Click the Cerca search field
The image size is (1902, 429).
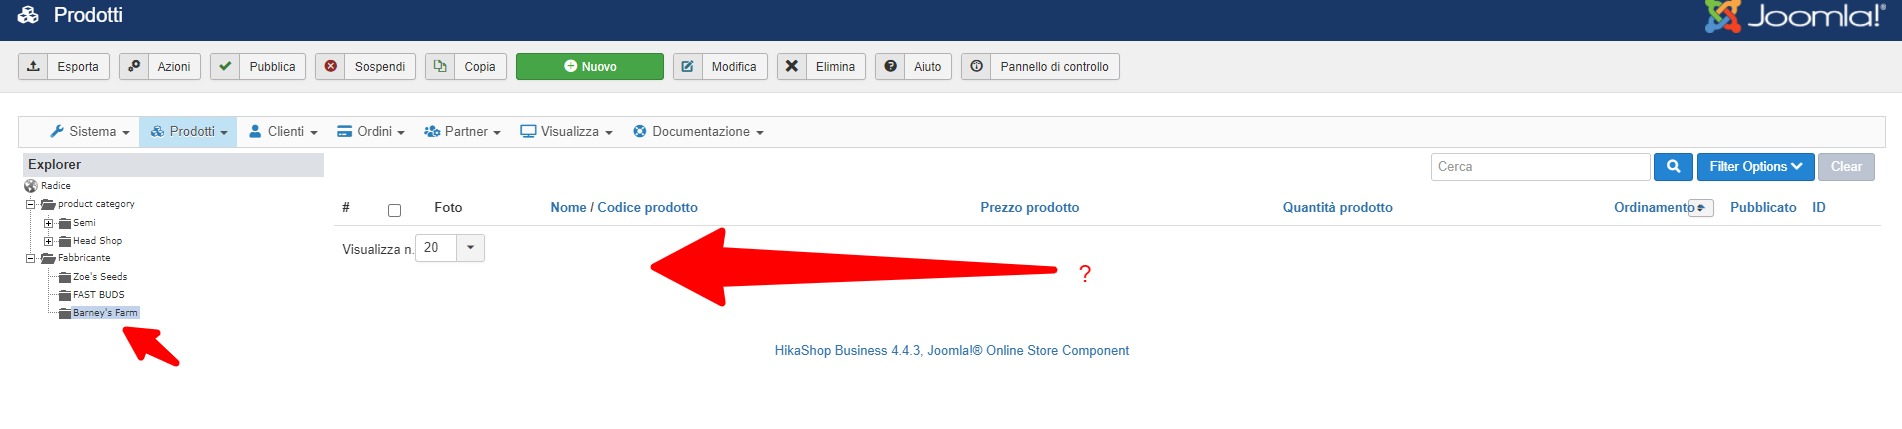(1540, 167)
